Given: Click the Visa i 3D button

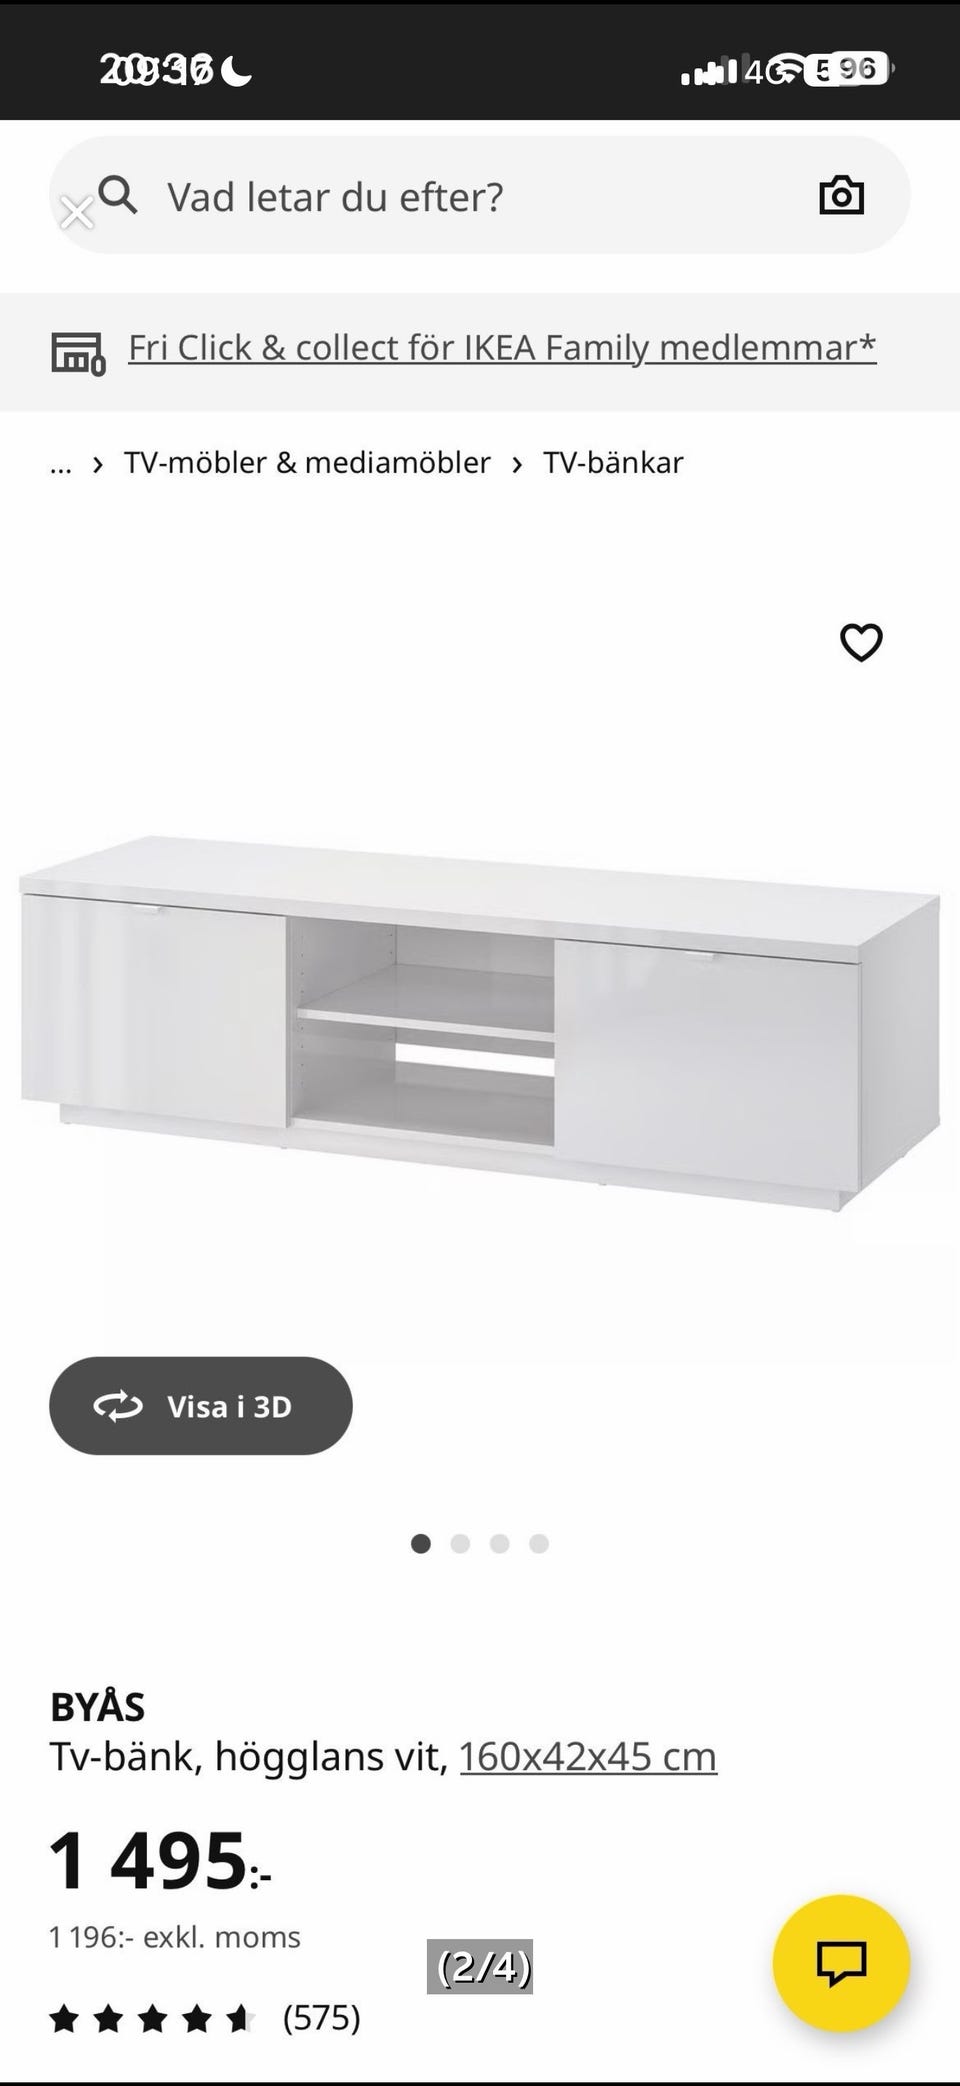Looking at the screenshot, I should 201,1405.
